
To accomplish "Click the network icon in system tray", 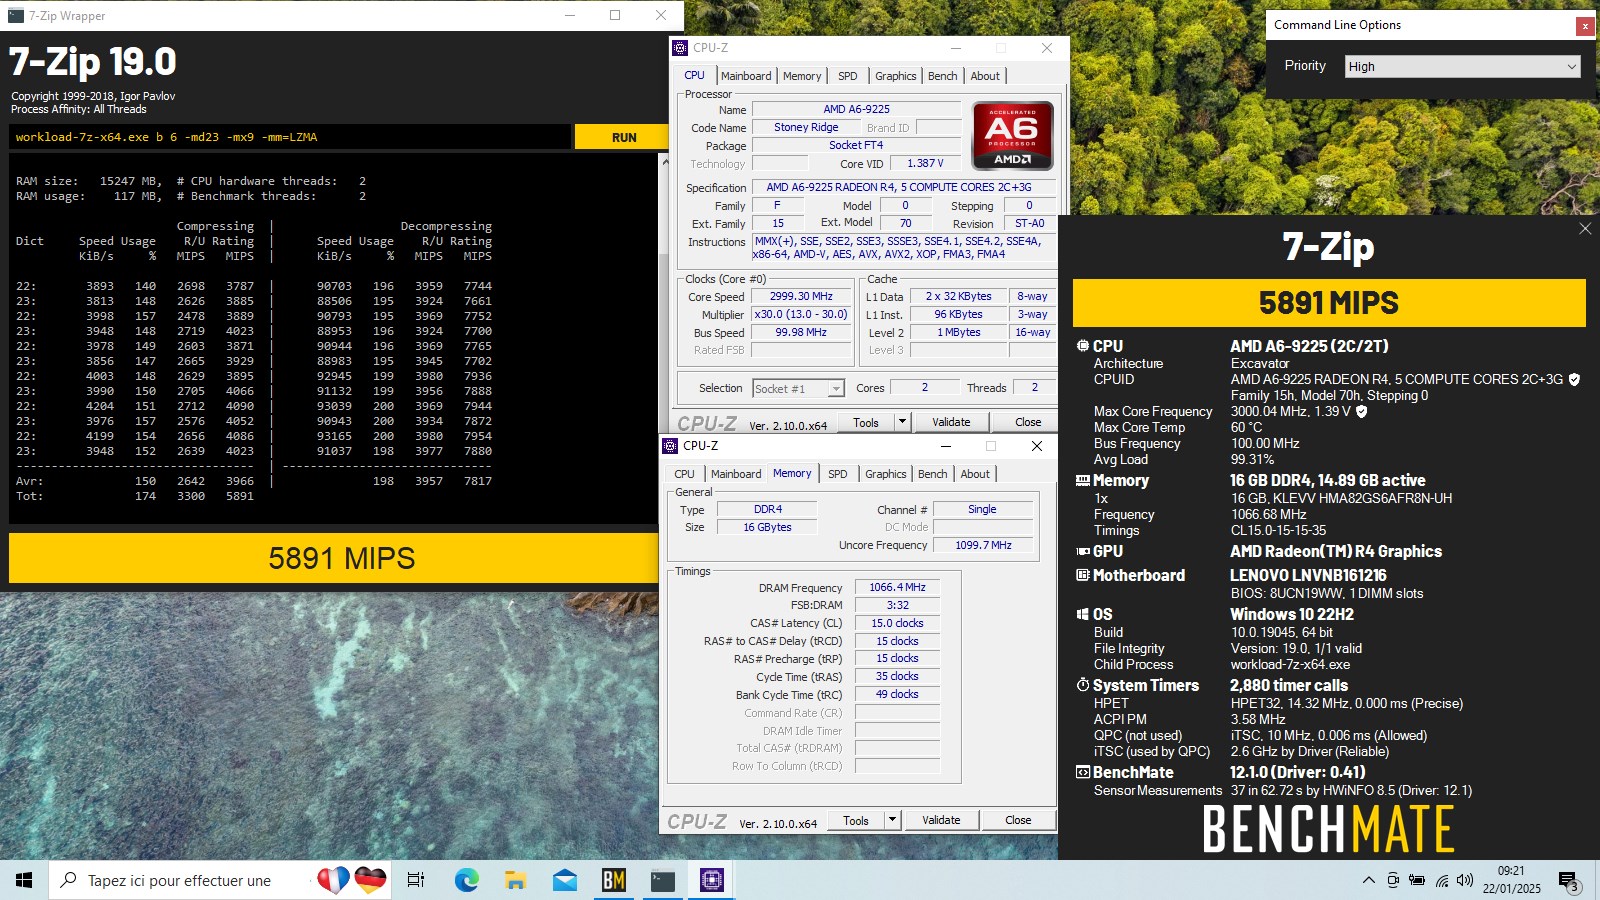I will (x=1441, y=880).
